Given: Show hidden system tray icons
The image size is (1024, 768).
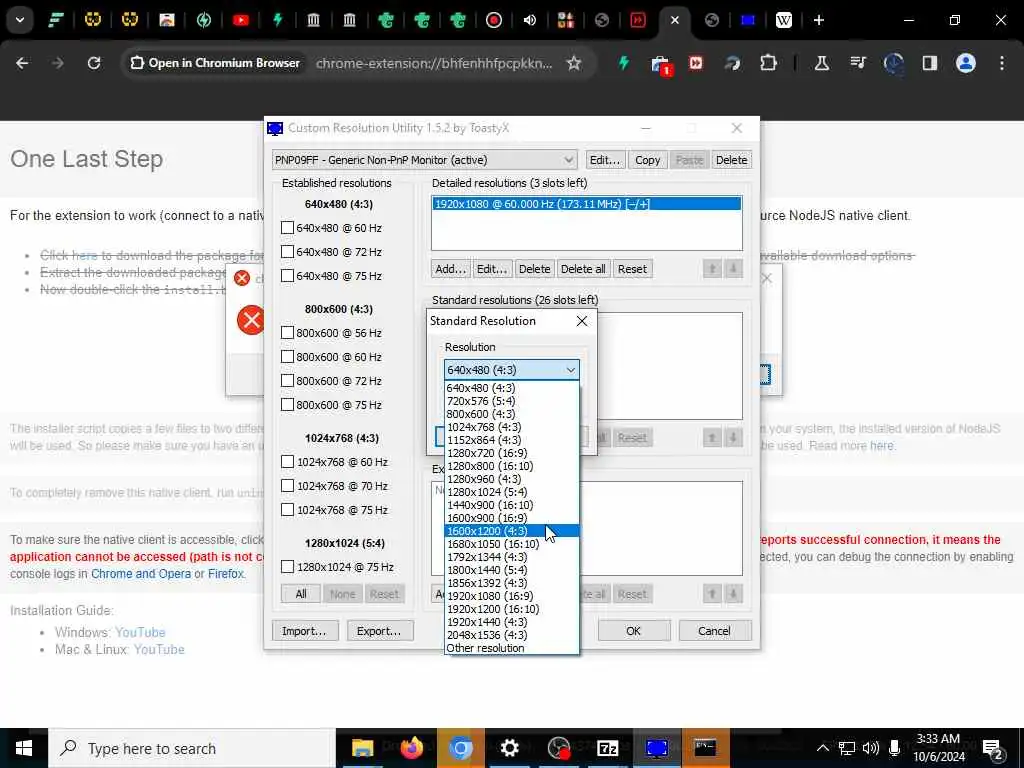Looking at the screenshot, I should (x=822, y=748).
